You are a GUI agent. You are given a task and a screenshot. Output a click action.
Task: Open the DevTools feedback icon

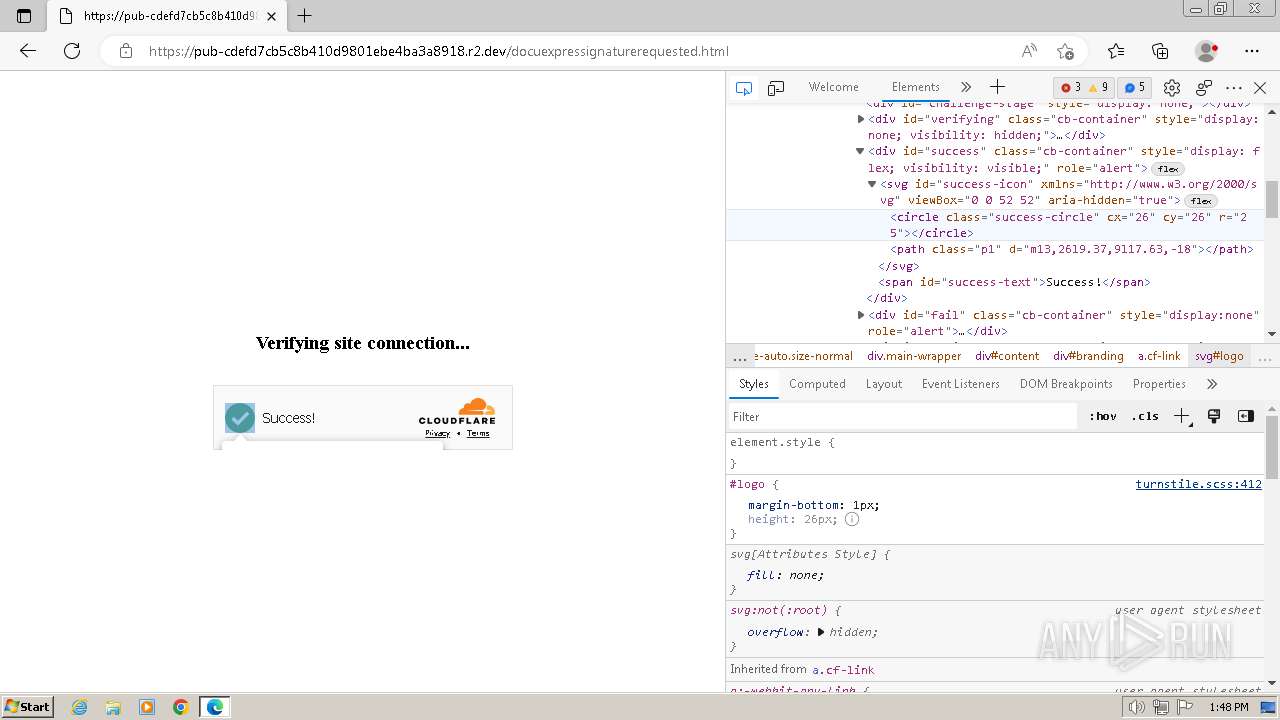pos(1204,88)
